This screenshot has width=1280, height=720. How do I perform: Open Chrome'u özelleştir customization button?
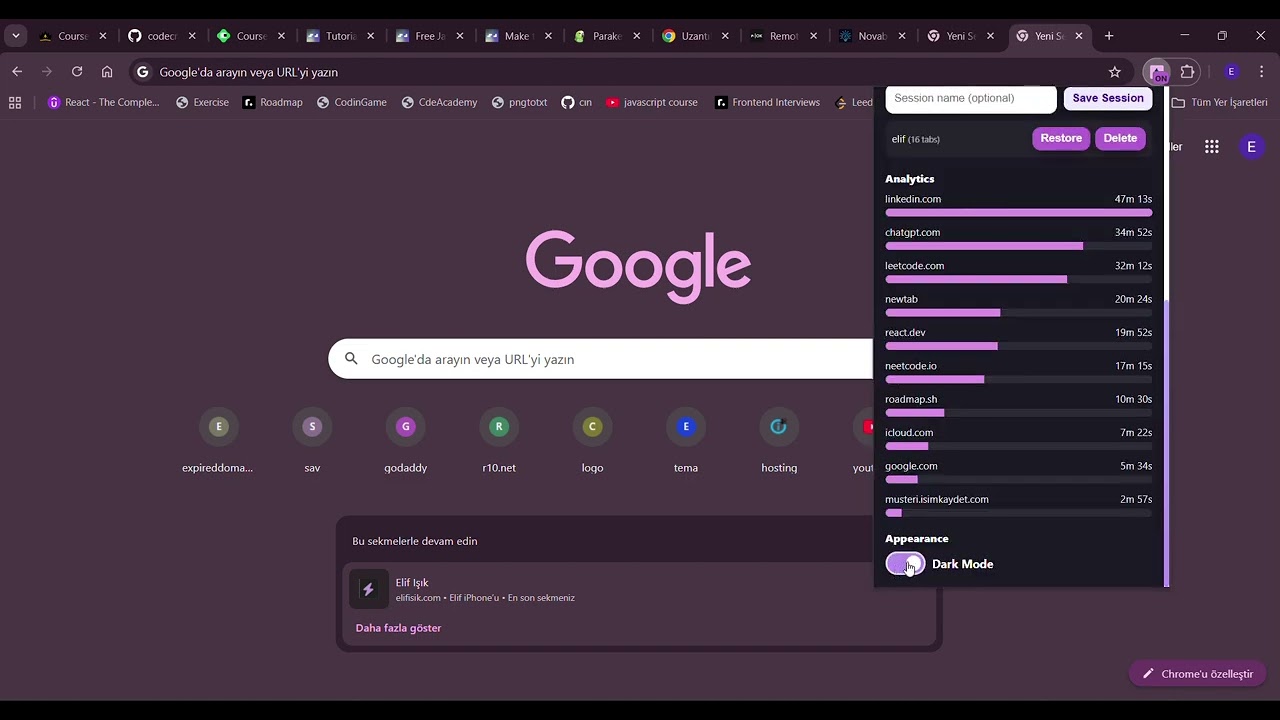pos(1198,674)
